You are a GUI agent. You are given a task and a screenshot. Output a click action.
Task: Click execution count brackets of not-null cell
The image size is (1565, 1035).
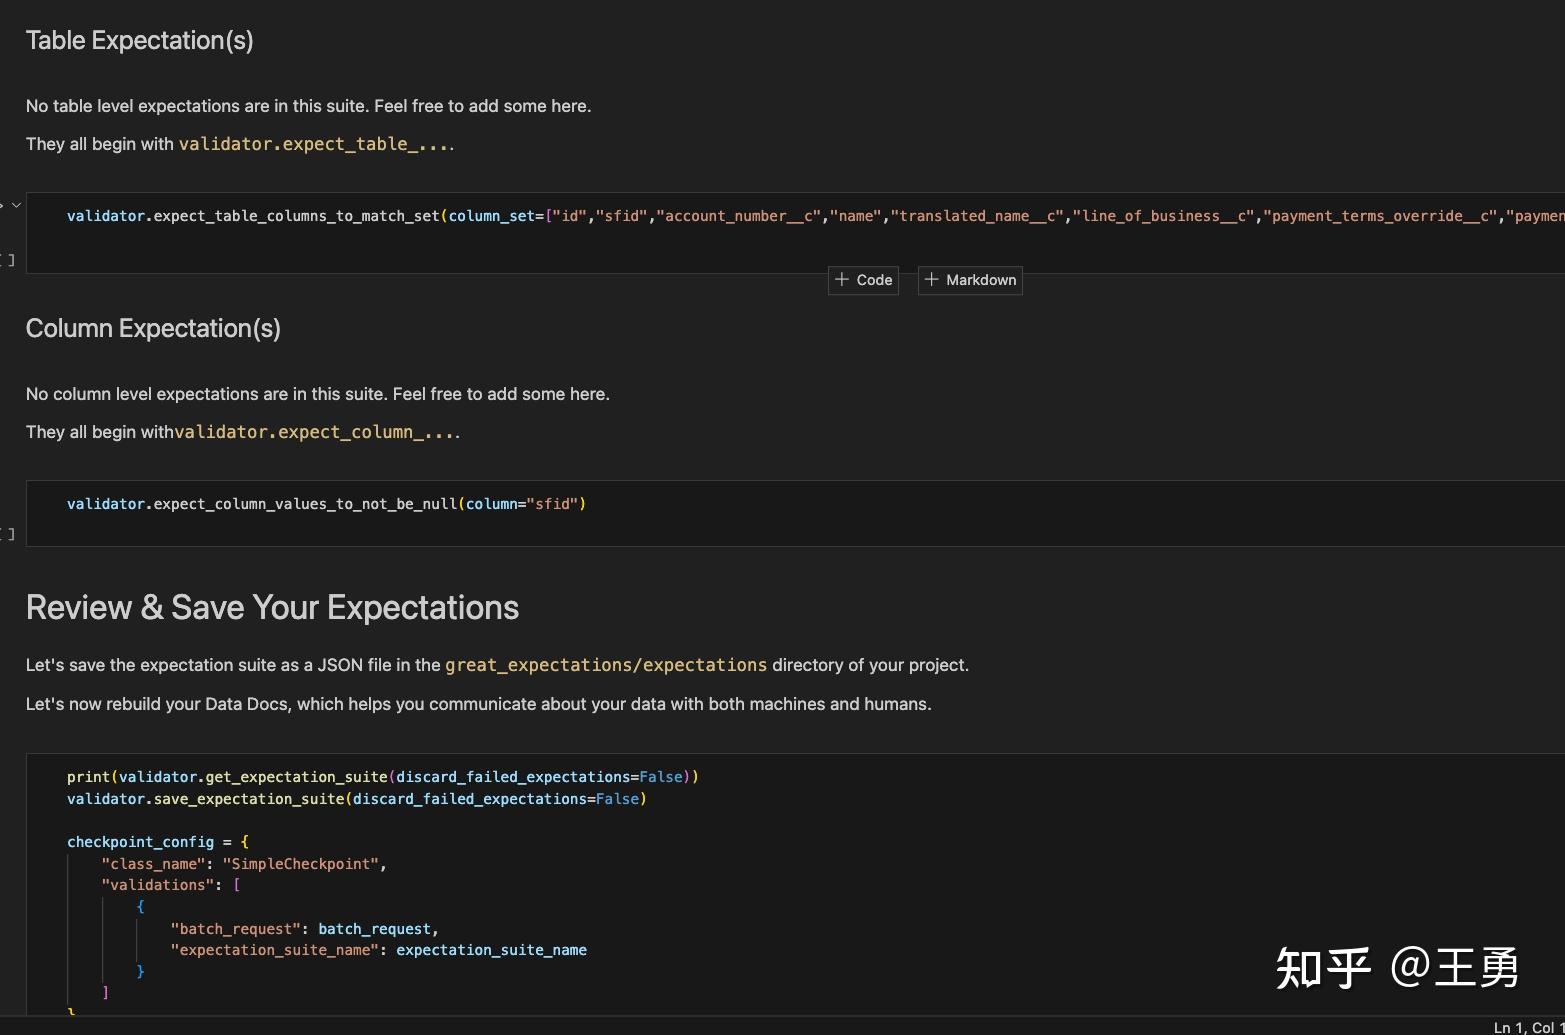point(9,534)
